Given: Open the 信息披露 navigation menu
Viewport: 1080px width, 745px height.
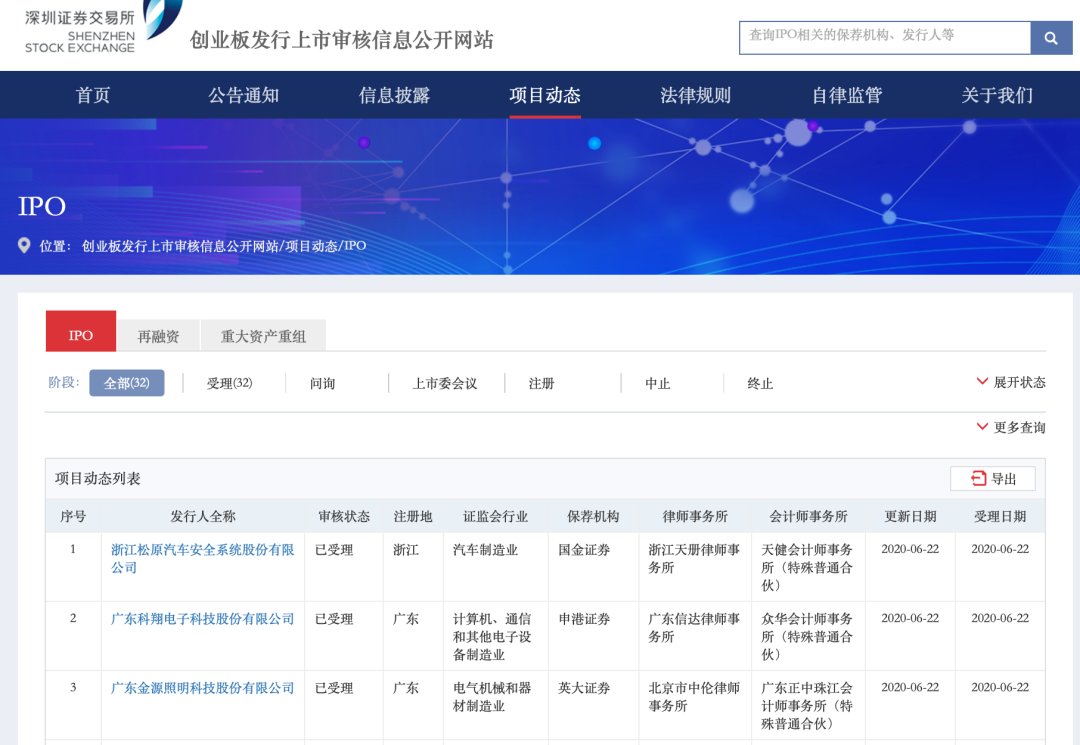Looking at the screenshot, I should click(x=394, y=96).
